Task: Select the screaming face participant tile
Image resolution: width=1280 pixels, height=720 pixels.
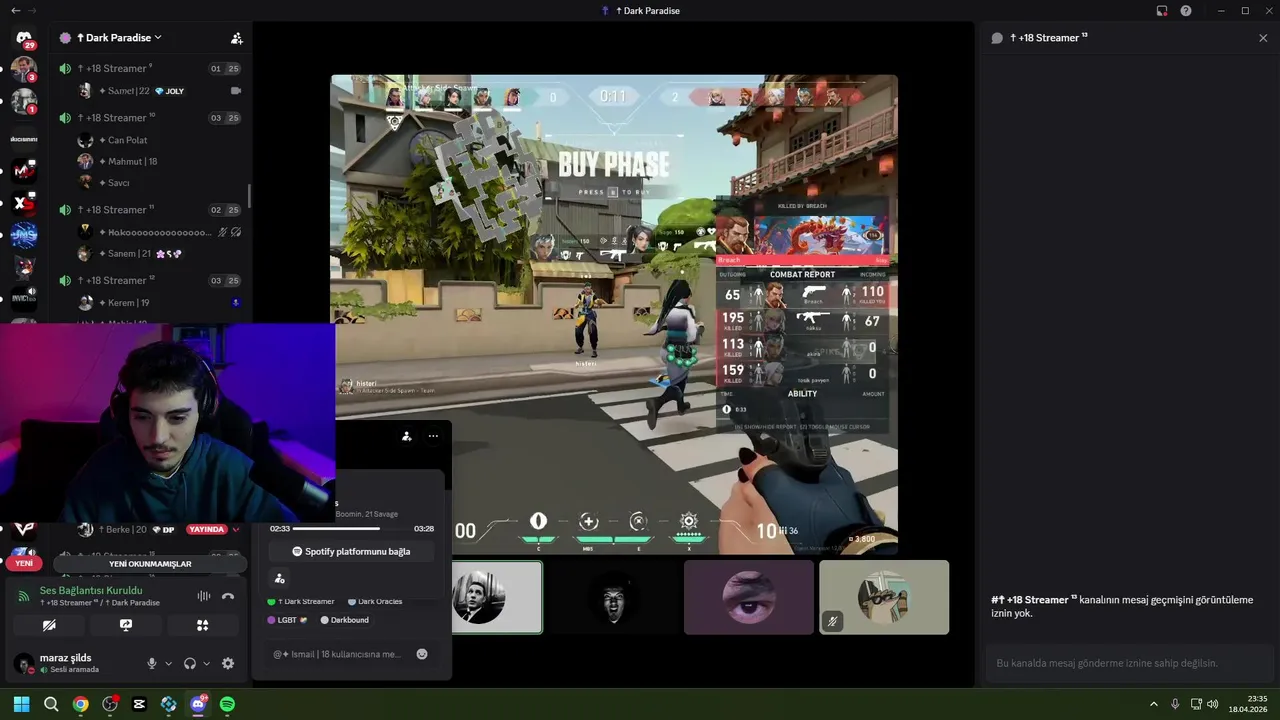Action: (613, 597)
